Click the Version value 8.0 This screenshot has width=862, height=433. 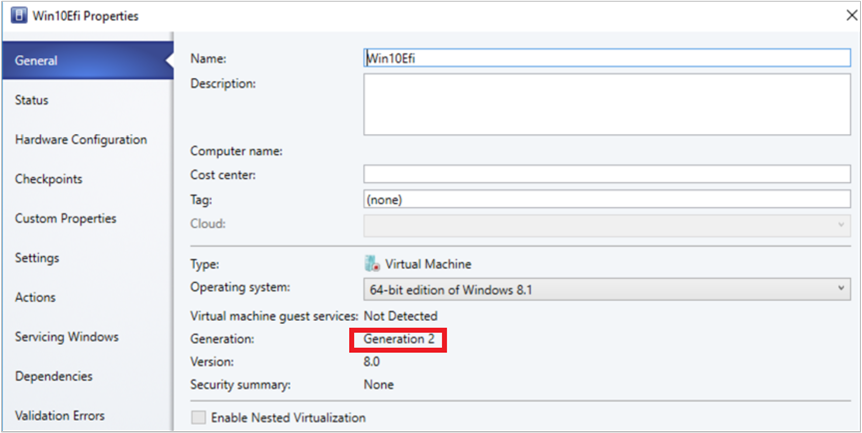pos(372,362)
